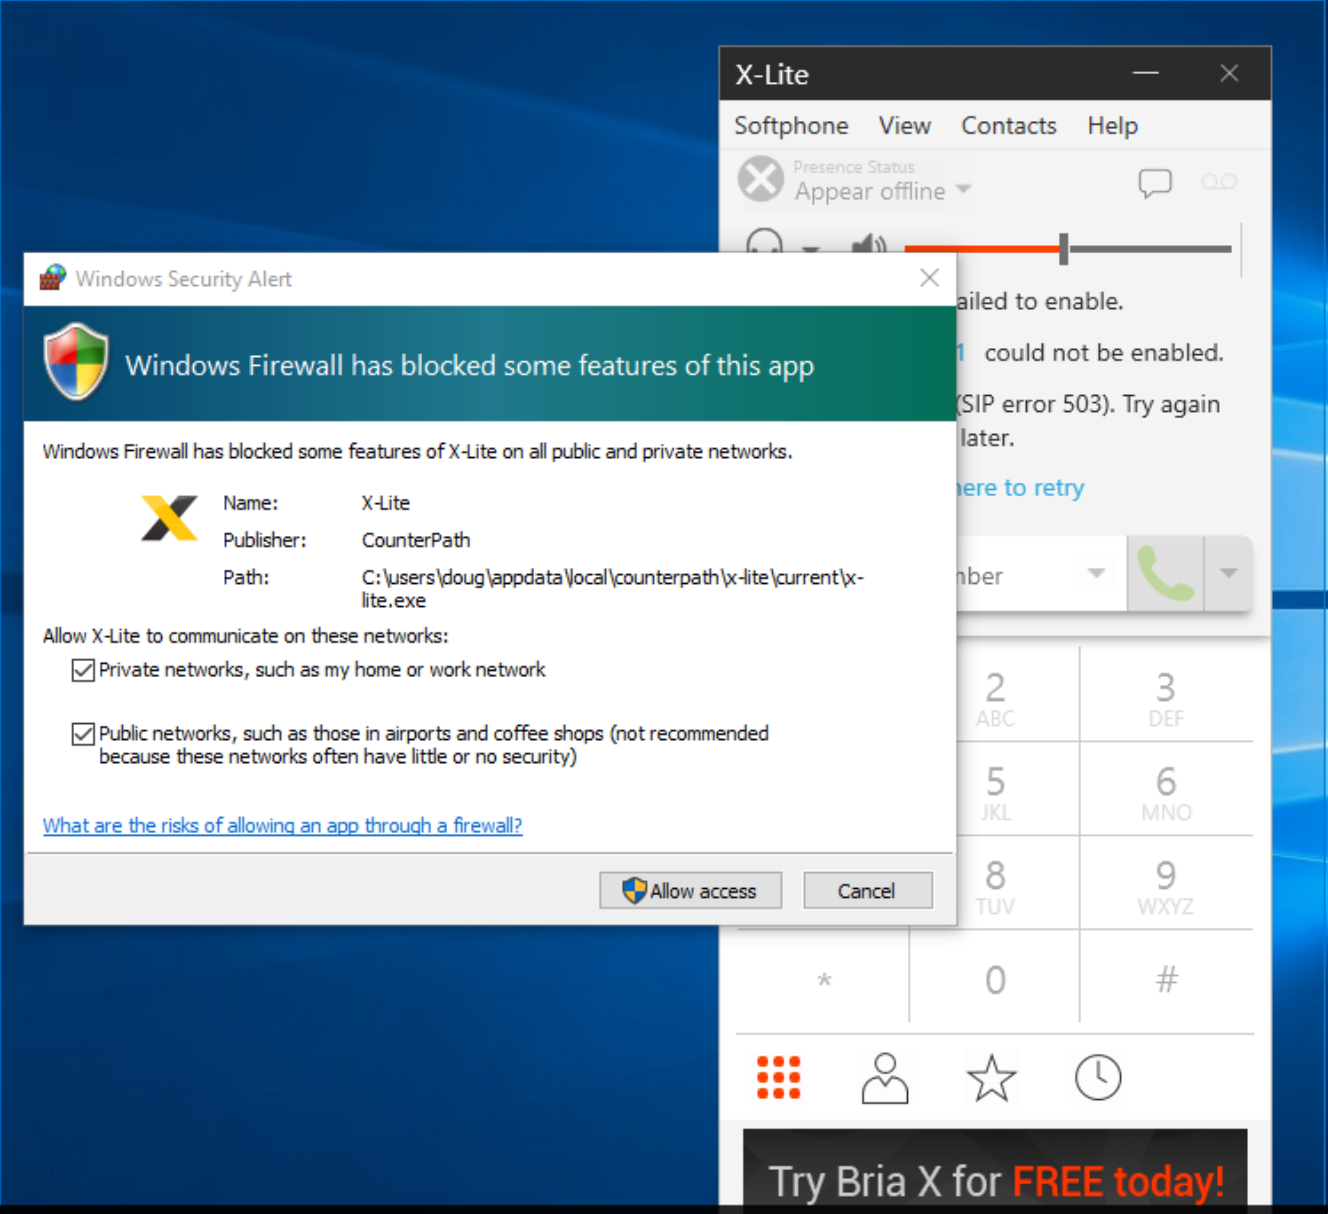Click Allow access in Security Alert
Screen dimensions: 1328x1214
(x=690, y=890)
